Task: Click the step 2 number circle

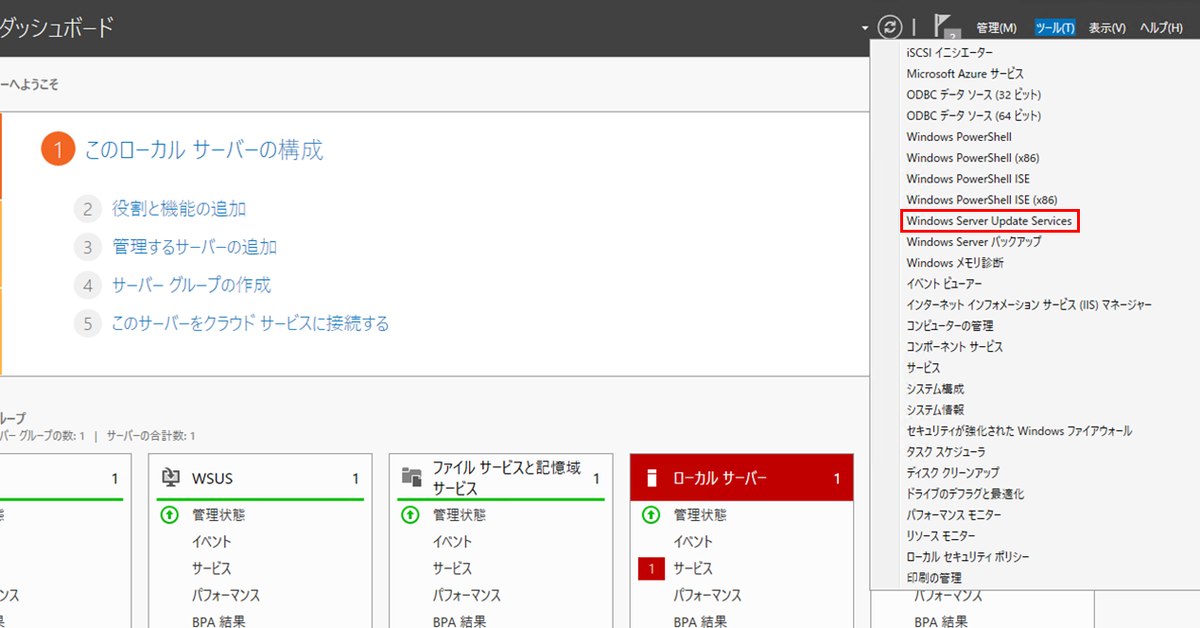Action: click(88, 209)
